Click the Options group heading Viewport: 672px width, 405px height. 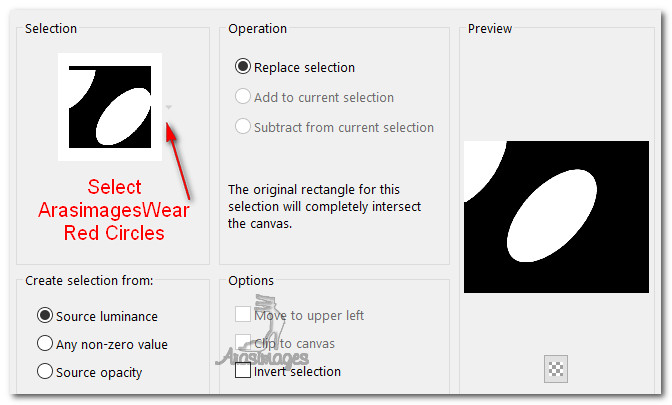pyautogui.click(x=251, y=281)
